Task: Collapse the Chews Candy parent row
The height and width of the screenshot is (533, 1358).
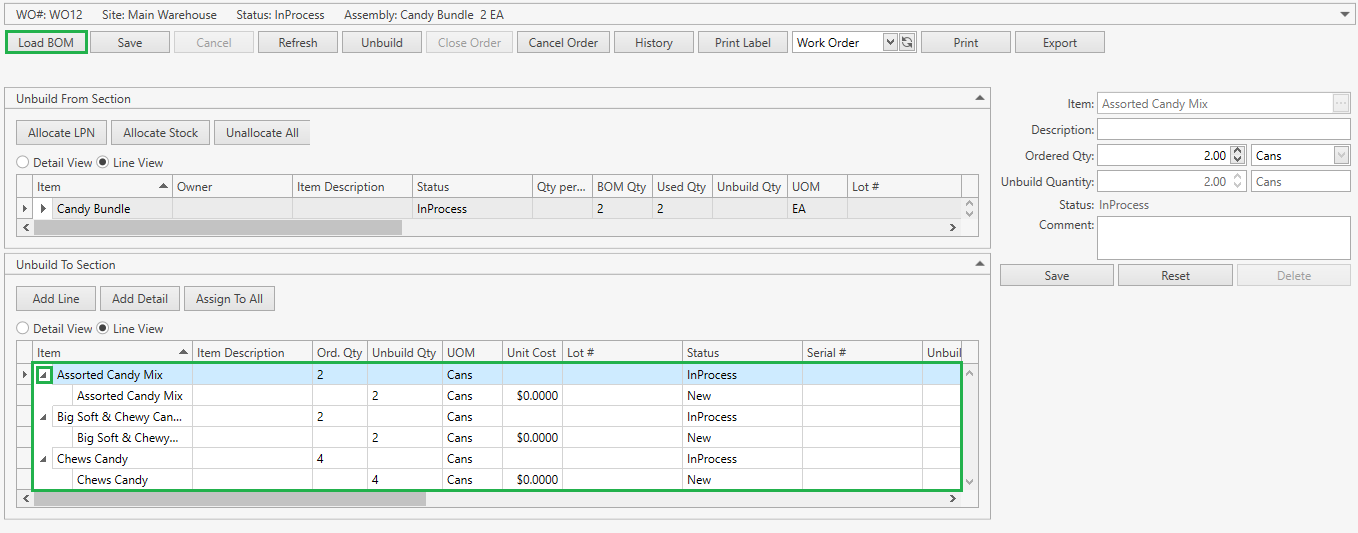Action: pyautogui.click(x=43, y=459)
